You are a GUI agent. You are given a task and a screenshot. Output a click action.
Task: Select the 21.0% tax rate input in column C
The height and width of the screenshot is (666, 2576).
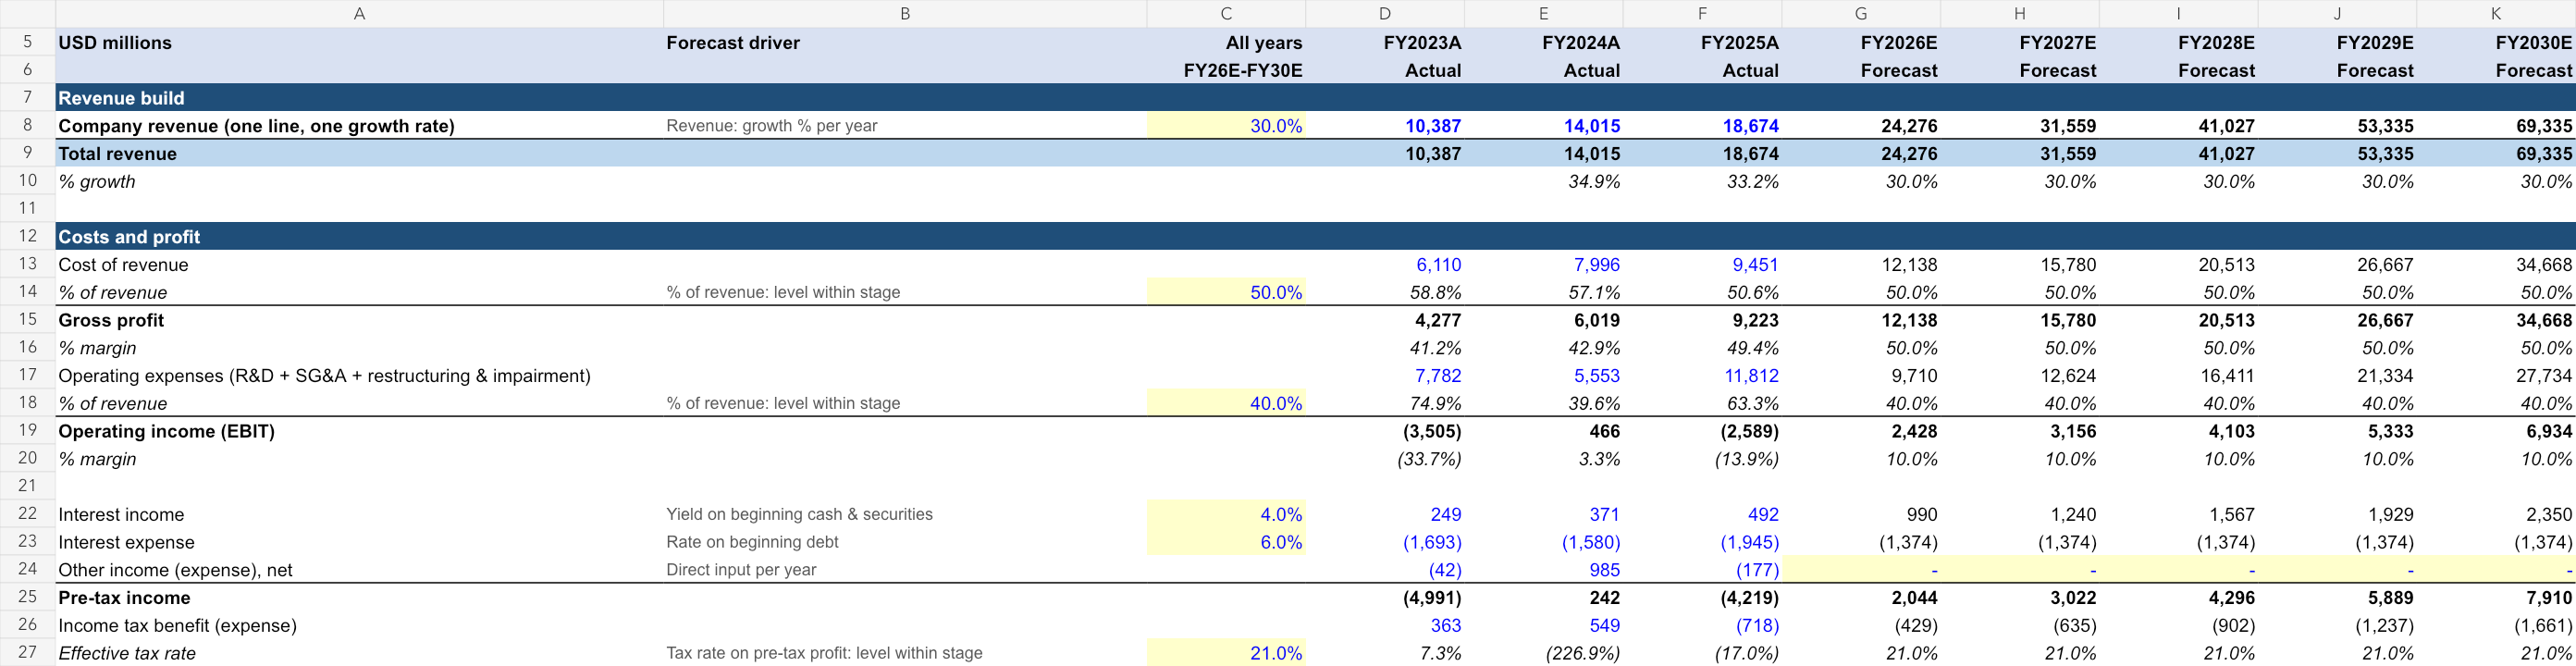click(x=1226, y=653)
